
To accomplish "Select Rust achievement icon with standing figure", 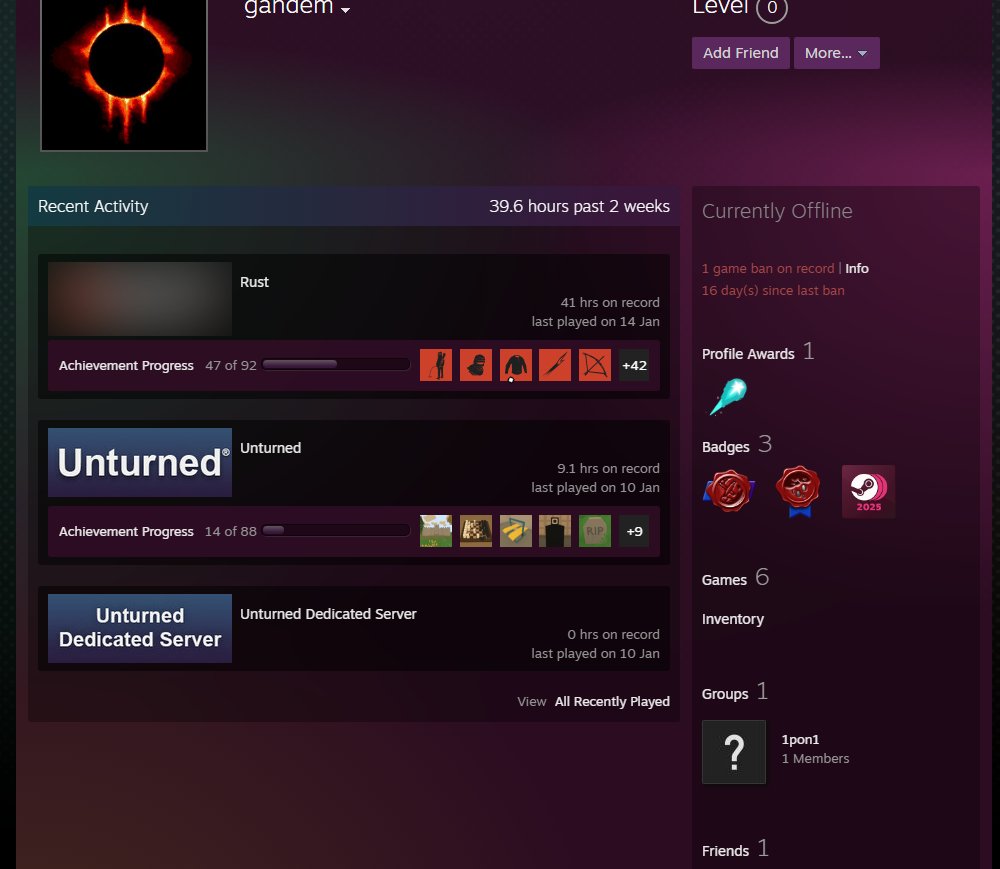I will (x=436, y=365).
